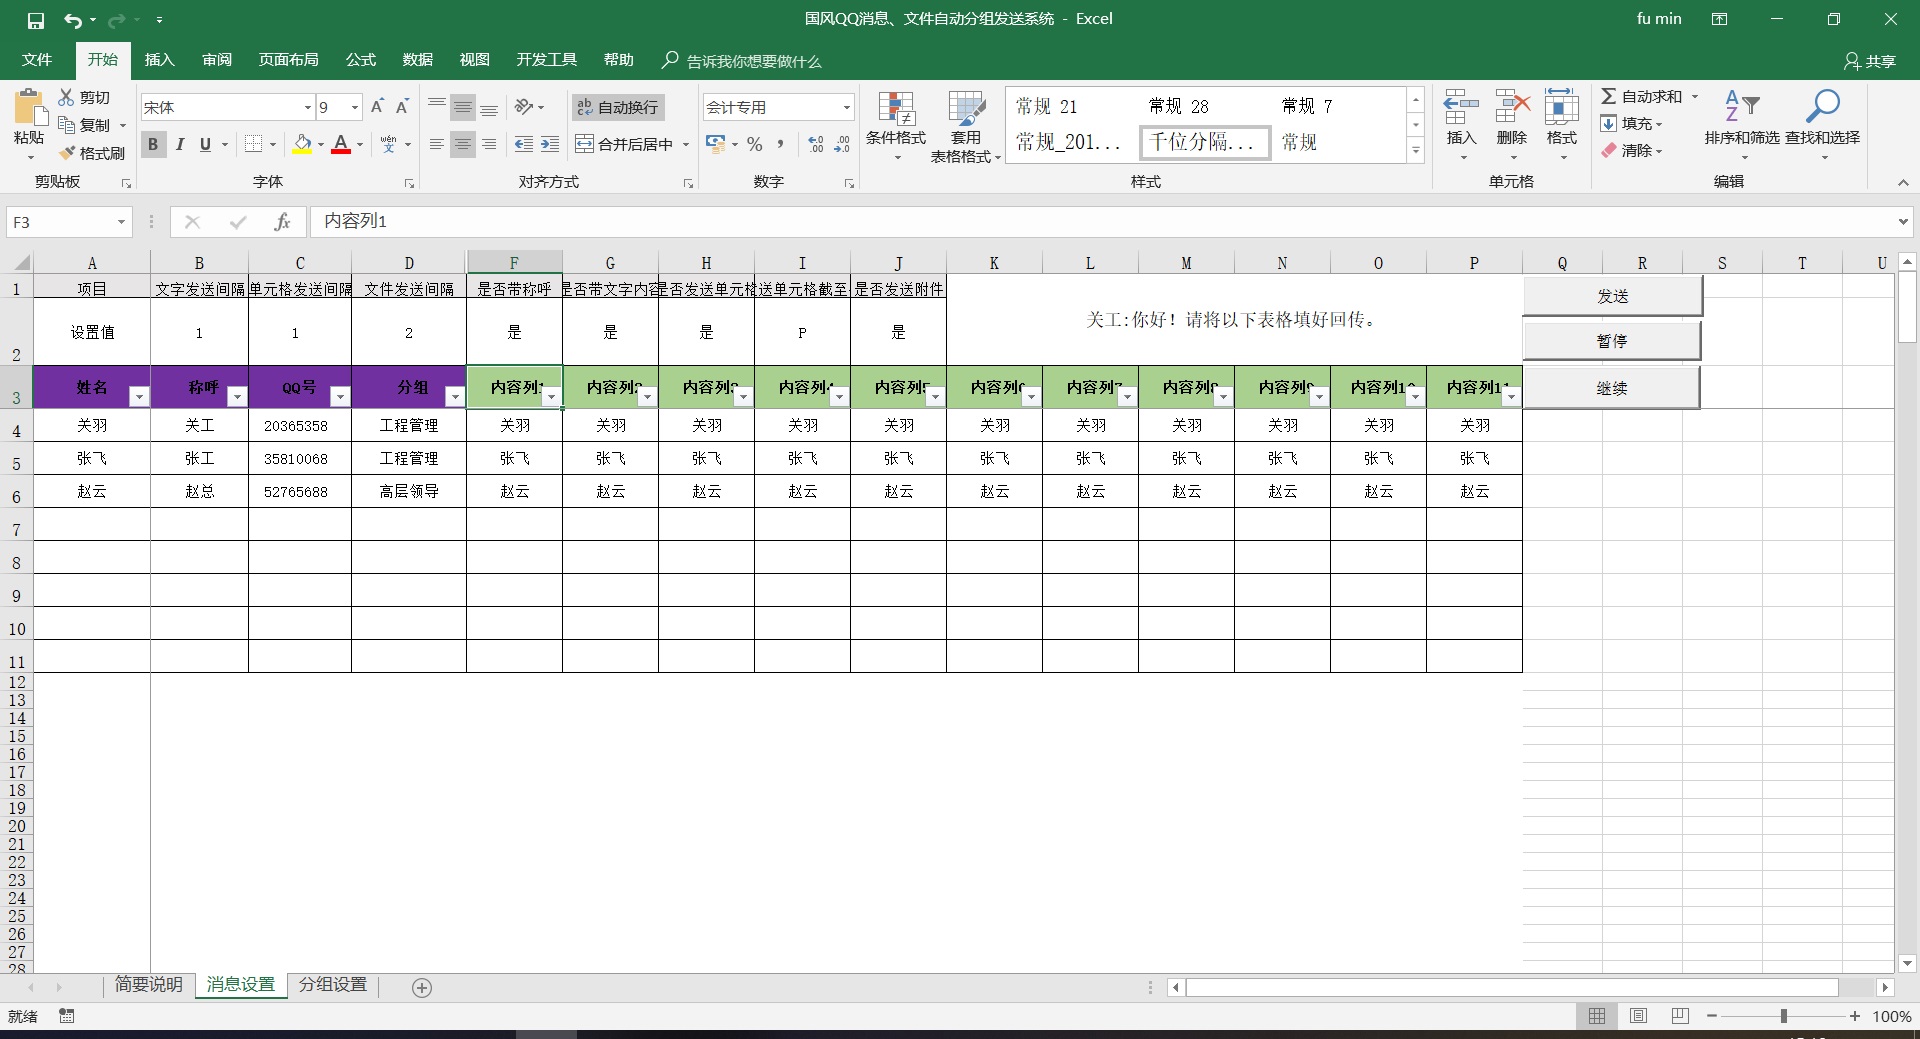
Task: Switch to Normal view in status bar
Action: (x=1597, y=1016)
